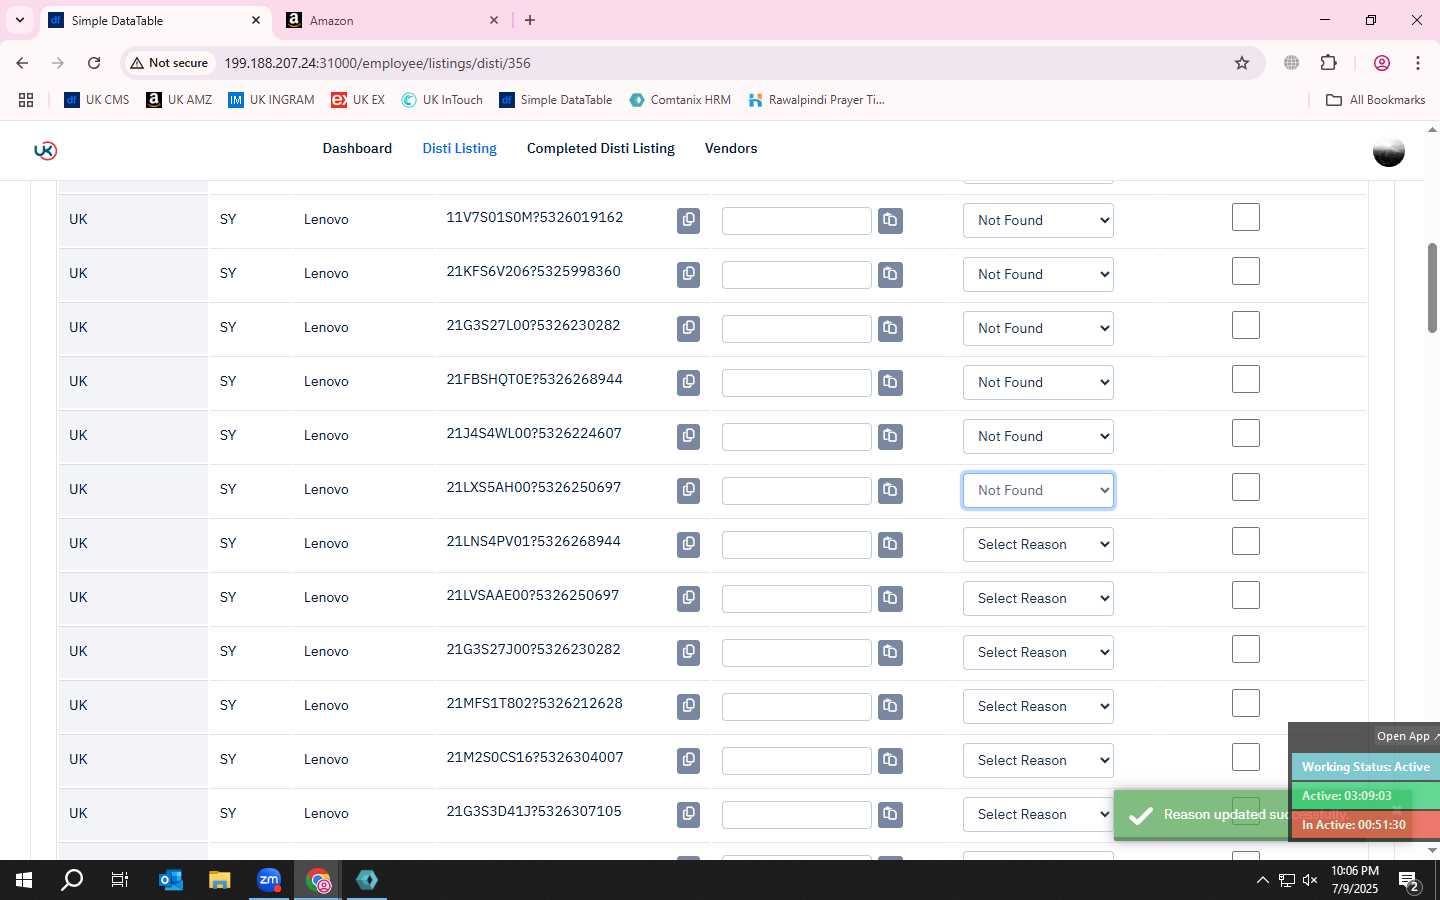Click the address bar URL

pos(377,63)
